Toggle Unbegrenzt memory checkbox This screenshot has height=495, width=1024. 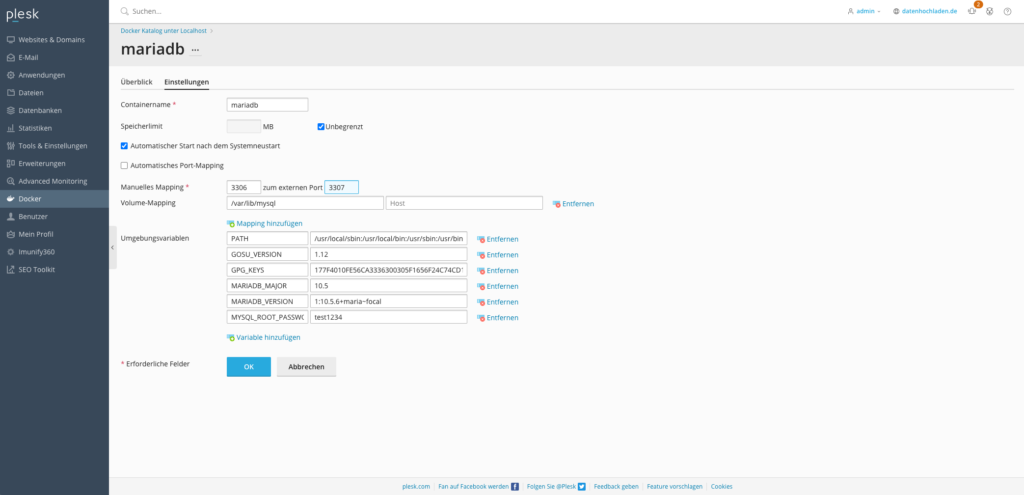(321, 127)
